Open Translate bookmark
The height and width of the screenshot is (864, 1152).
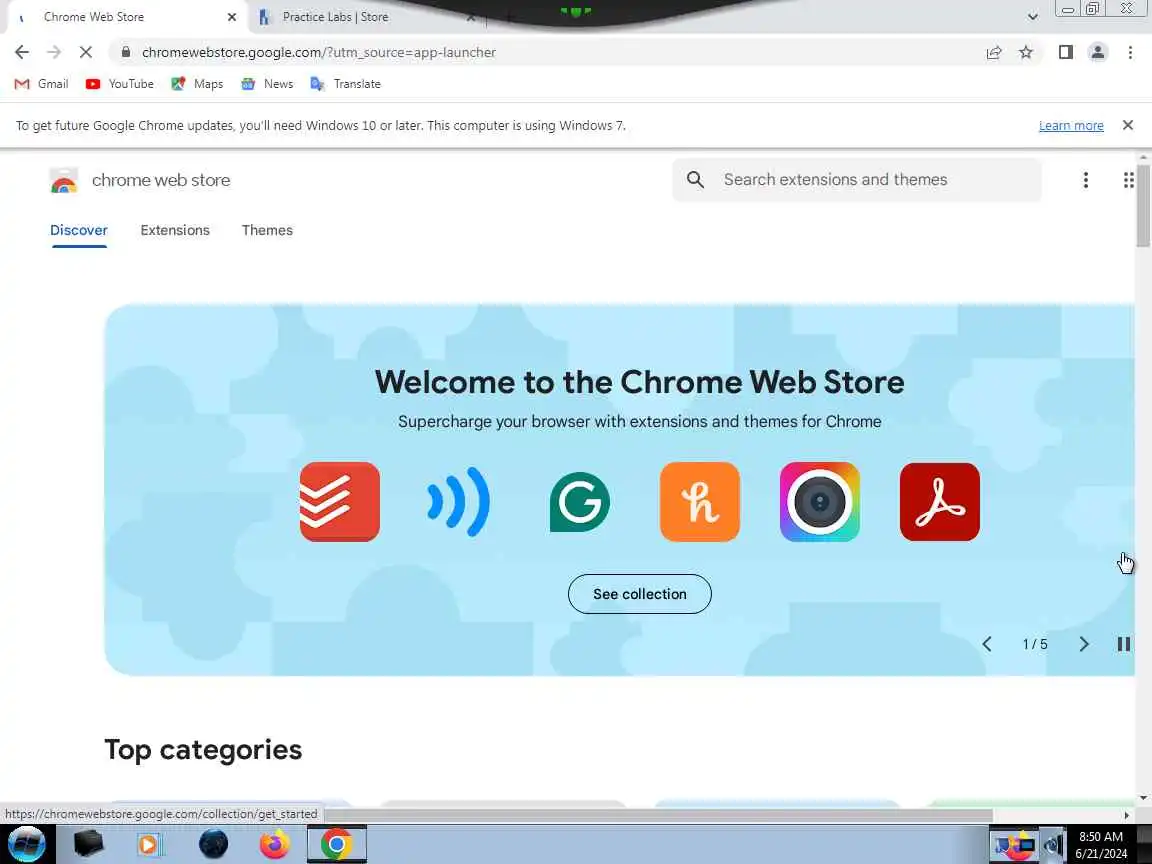345,84
